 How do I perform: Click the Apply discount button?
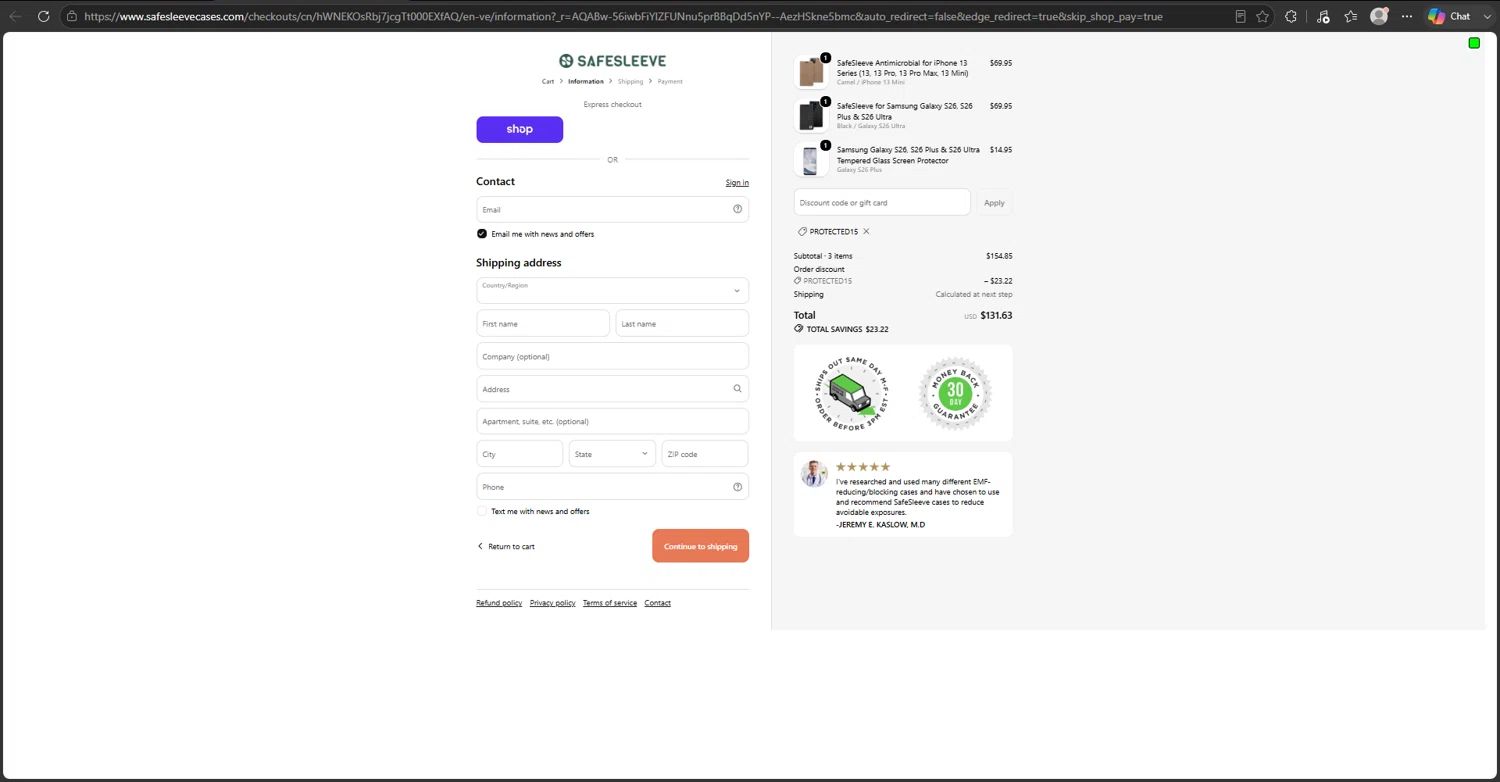click(x=994, y=202)
